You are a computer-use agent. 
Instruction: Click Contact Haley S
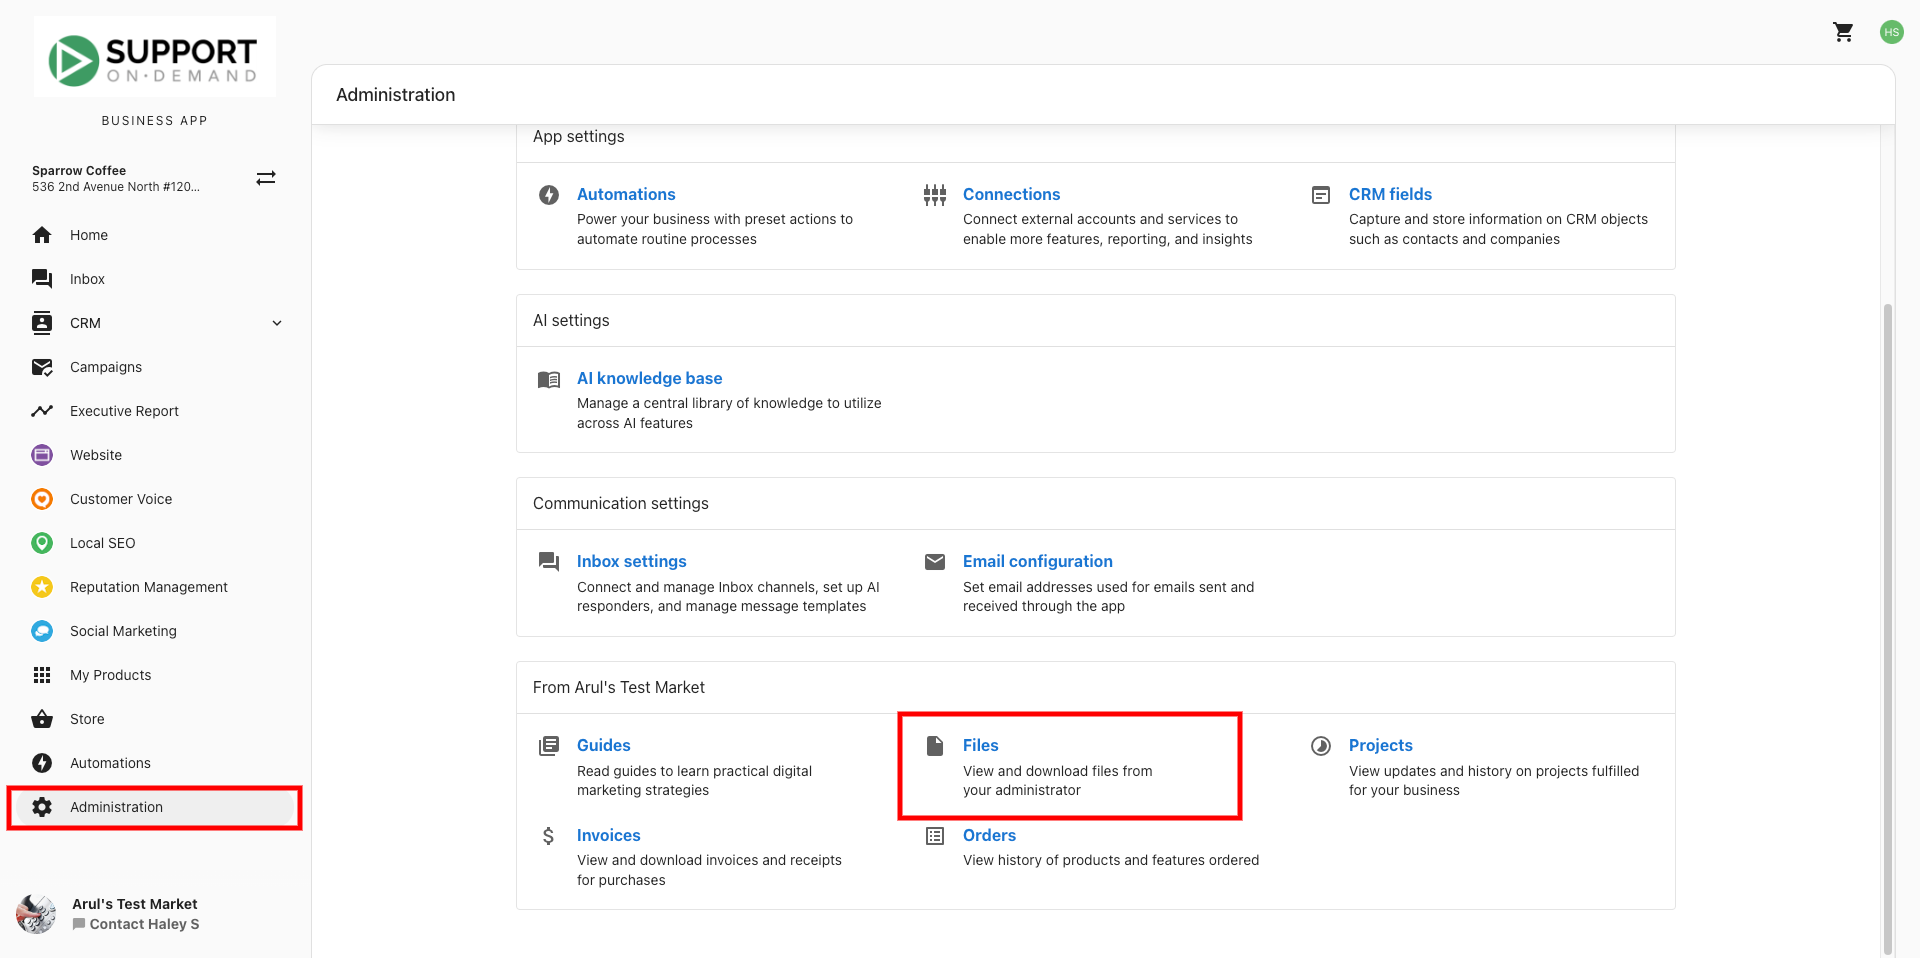pos(144,924)
